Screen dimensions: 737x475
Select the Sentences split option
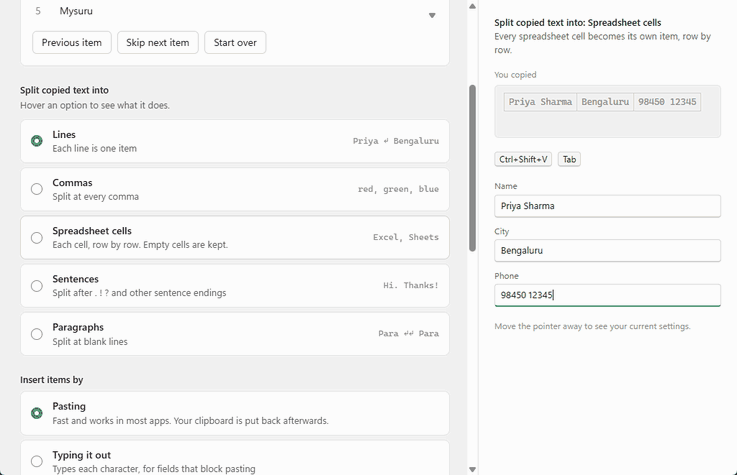235,286
